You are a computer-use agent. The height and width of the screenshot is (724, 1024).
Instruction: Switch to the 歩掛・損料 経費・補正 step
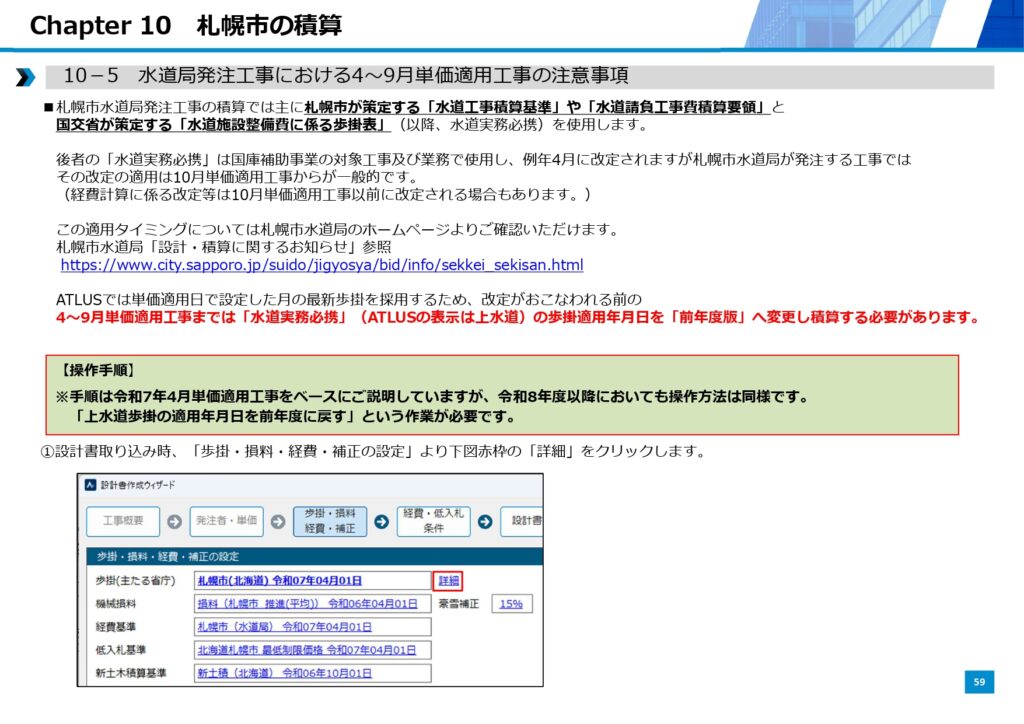pyautogui.click(x=329, y=521)
